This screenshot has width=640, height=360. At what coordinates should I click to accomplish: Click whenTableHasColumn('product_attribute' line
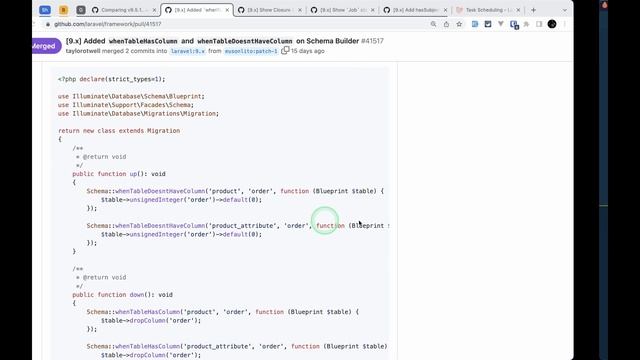tap(237, 347)
